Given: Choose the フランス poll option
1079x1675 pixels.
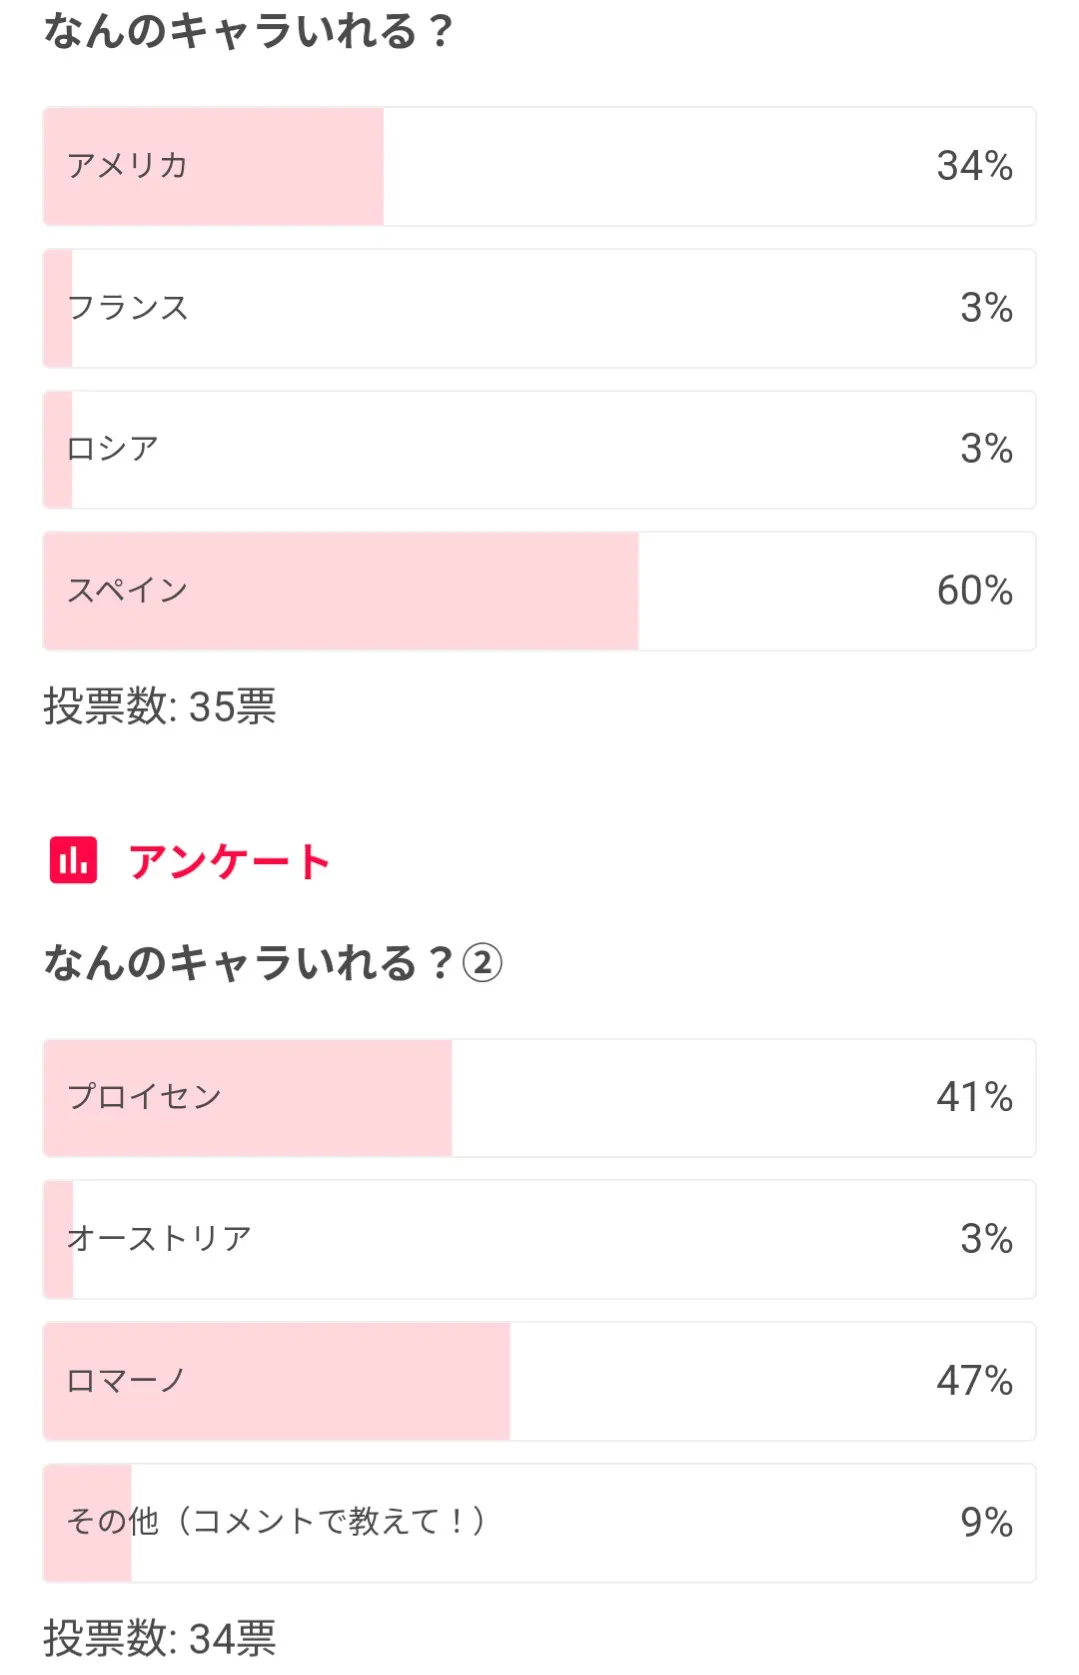Looking at the screenshot, I should (x=128, y=308).
